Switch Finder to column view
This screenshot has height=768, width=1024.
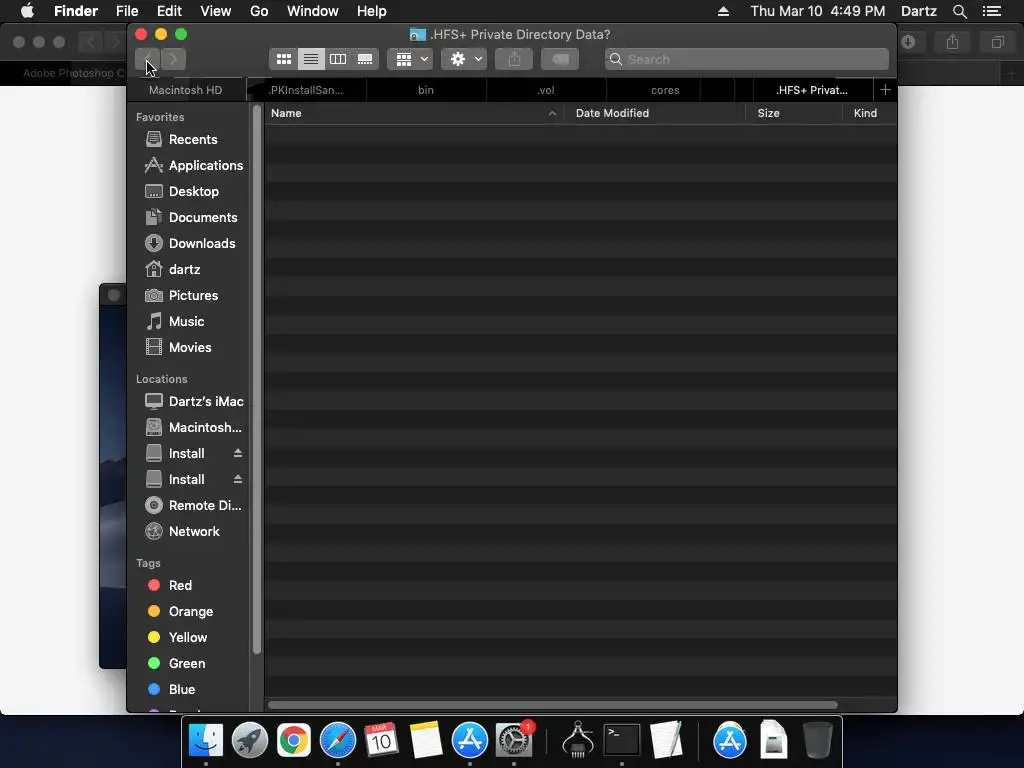point(338,59)
